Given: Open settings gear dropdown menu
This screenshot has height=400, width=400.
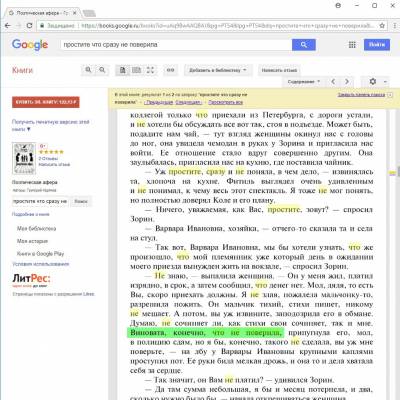Looking at the screenshot, I should pos(376,82).
